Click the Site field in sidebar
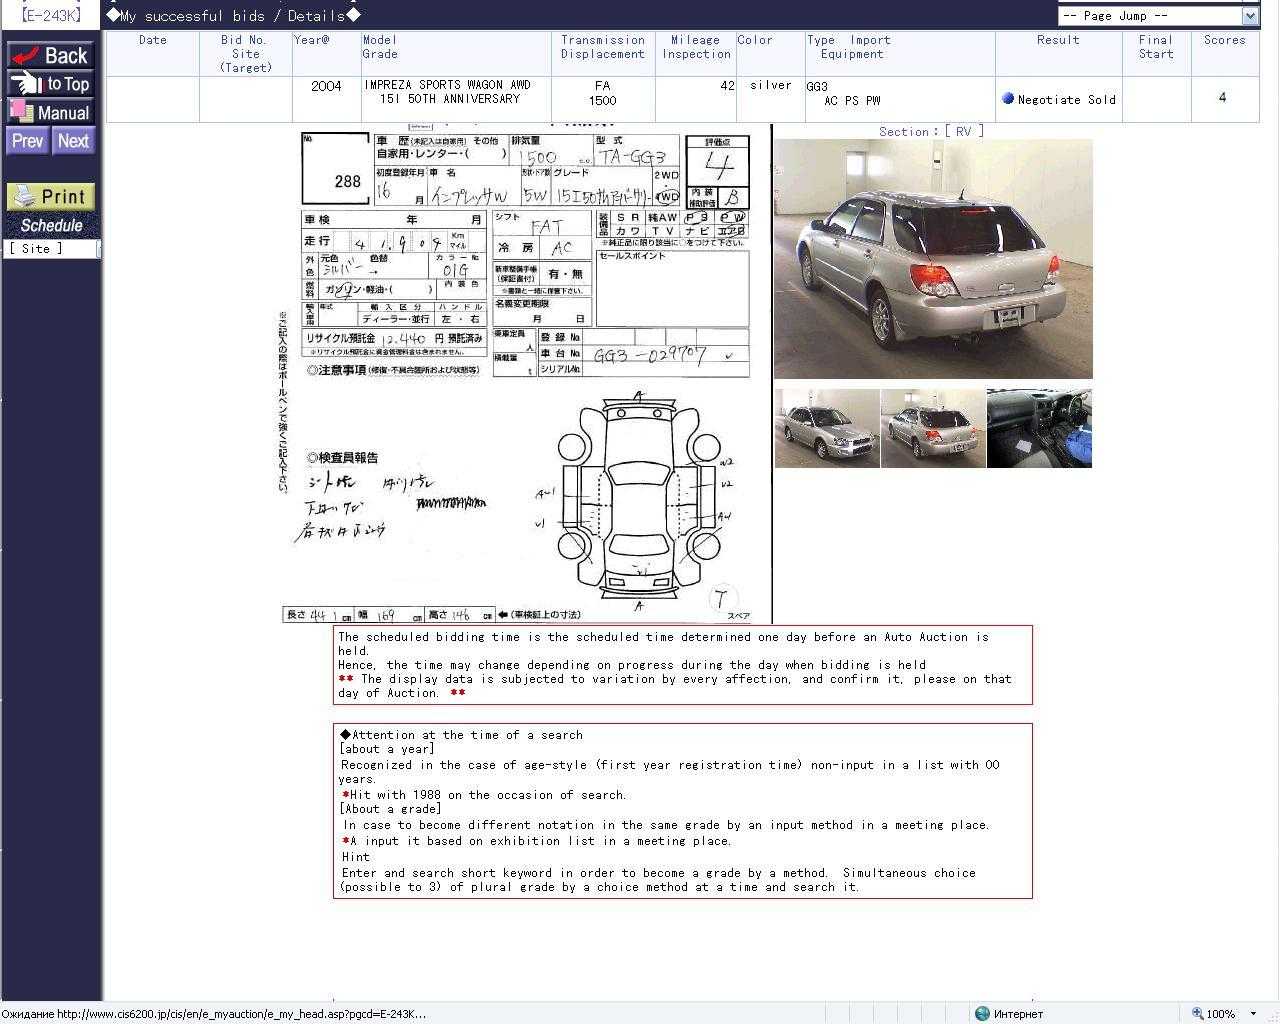The width and height of the screenshot is (1280, 1024). 52,248
